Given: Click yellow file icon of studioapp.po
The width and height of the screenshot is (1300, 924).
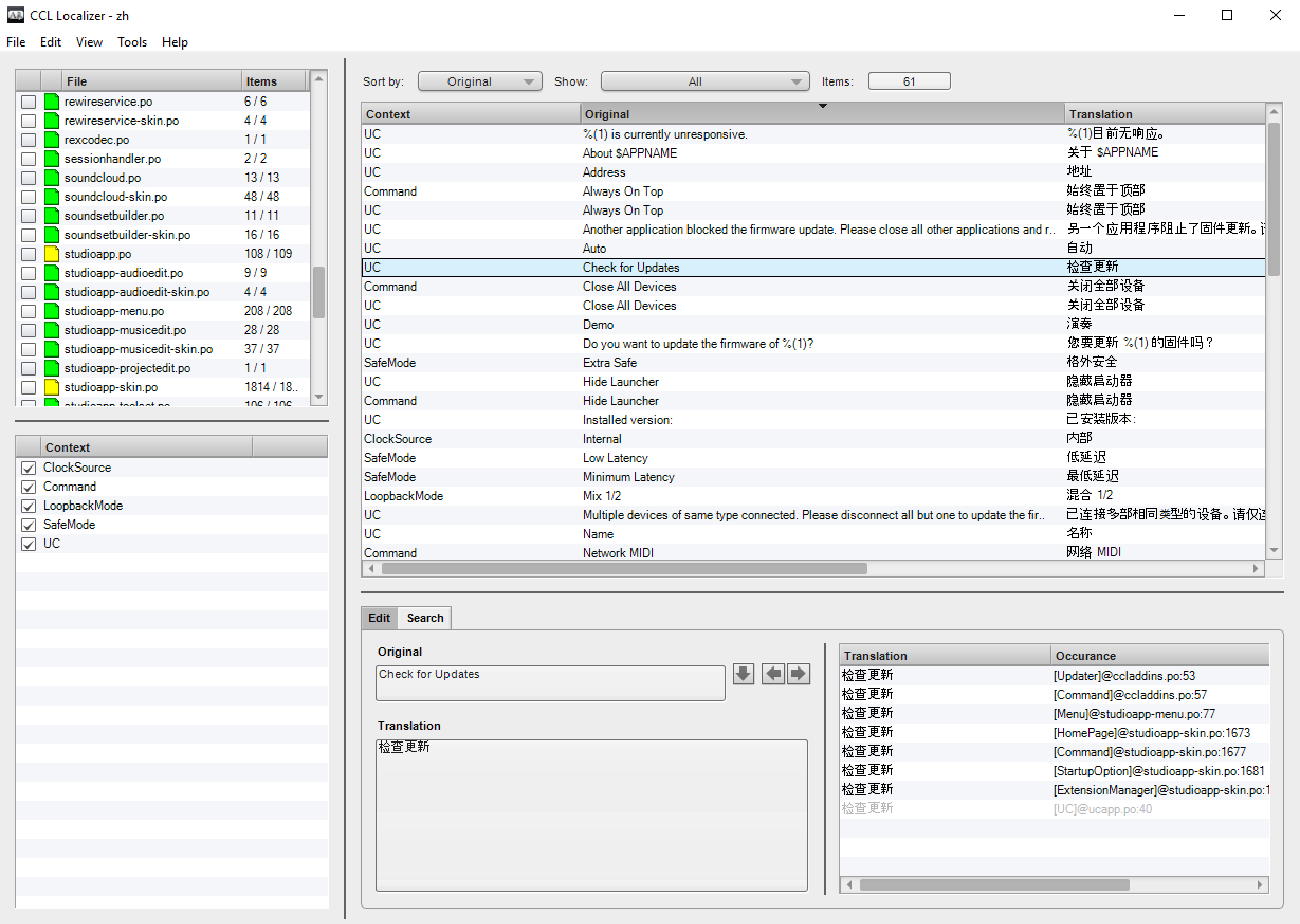Looking at the screenshot, I should pos(52,254).
